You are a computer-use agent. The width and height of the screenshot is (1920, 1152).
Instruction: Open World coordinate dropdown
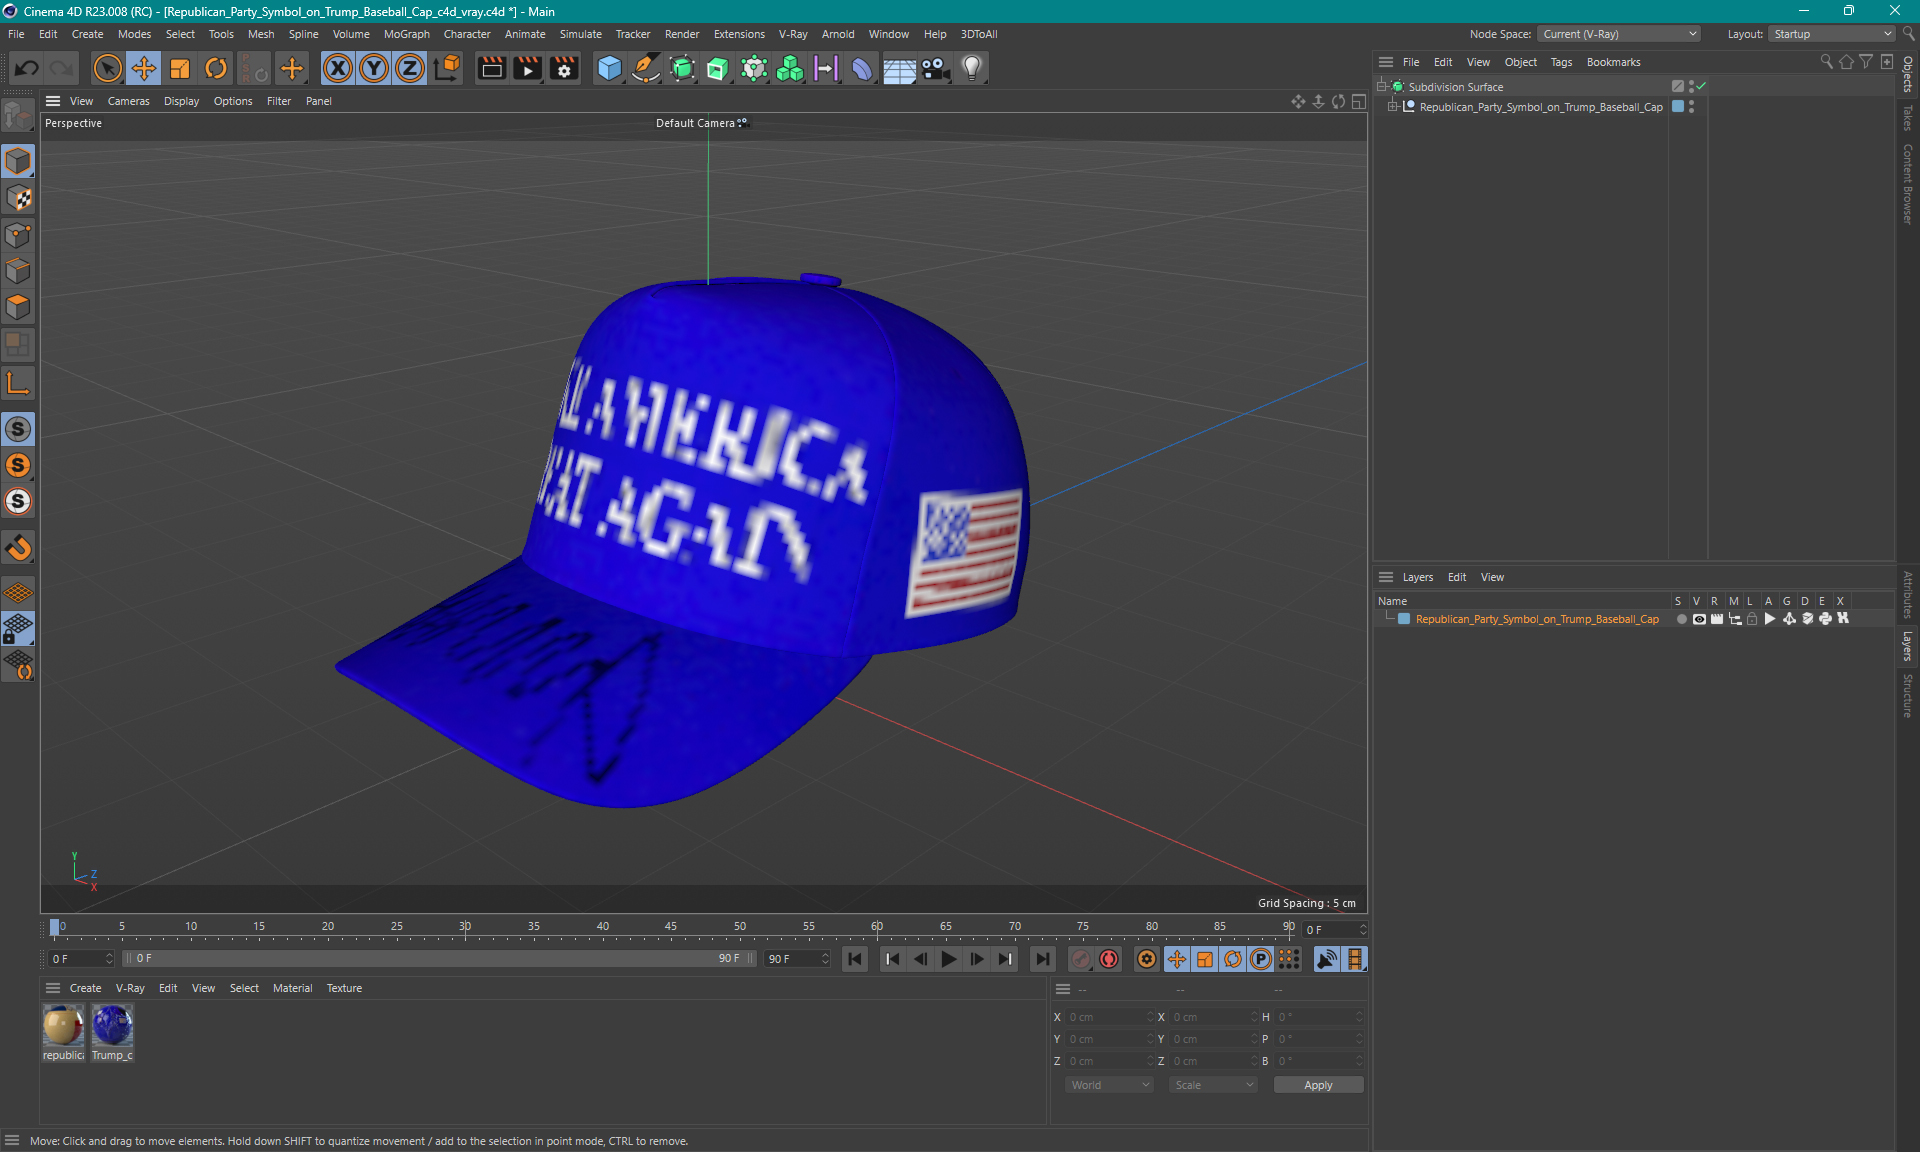coord(1109,1085)
